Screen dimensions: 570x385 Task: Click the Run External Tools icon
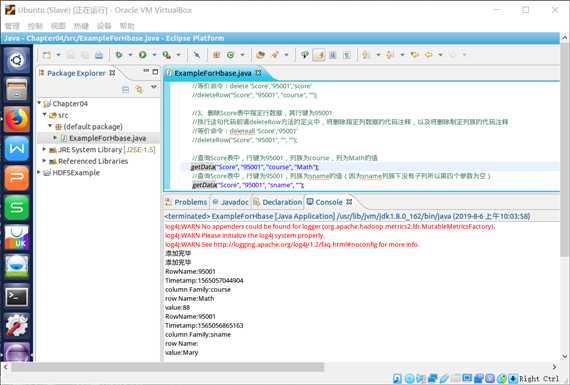pos(166,55)
